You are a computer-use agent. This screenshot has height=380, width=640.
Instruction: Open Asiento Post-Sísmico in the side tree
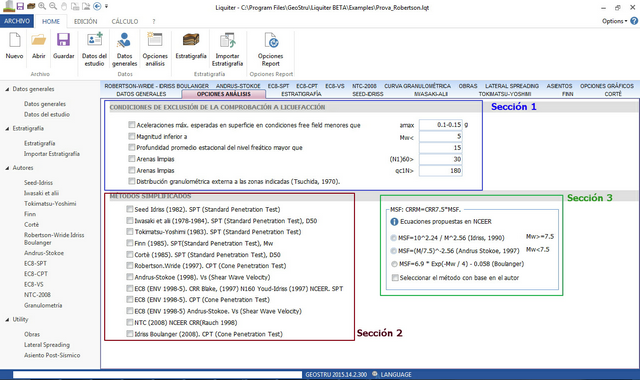click(x=52, y=355)
